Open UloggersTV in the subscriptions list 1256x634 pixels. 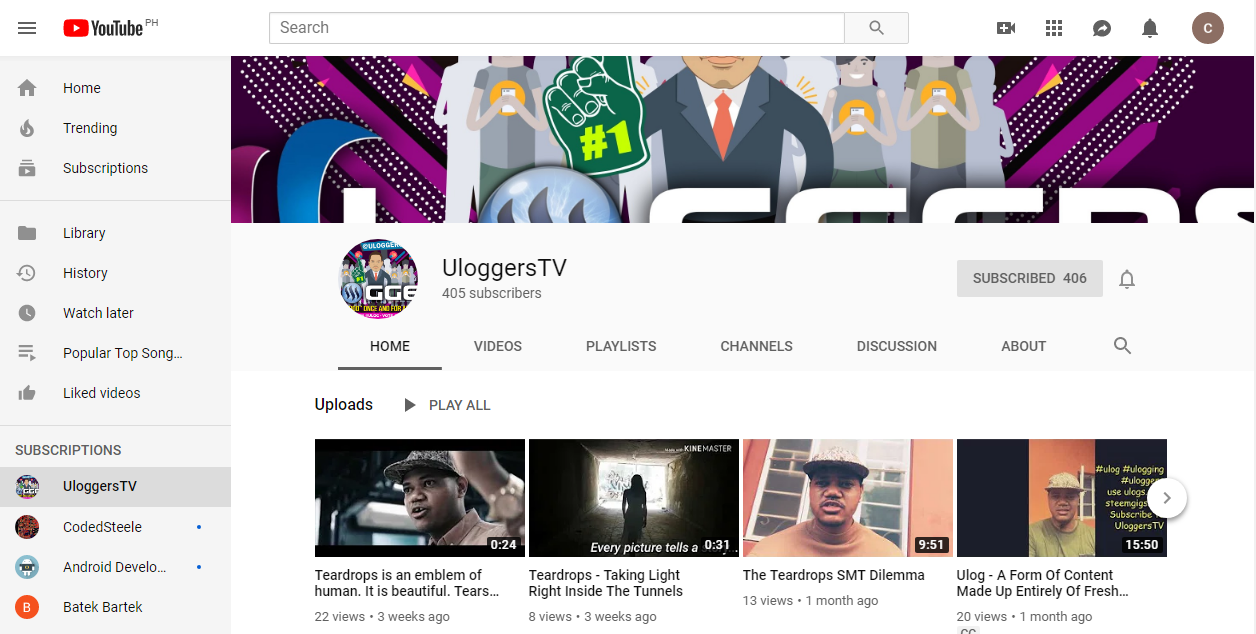(115, 487)
